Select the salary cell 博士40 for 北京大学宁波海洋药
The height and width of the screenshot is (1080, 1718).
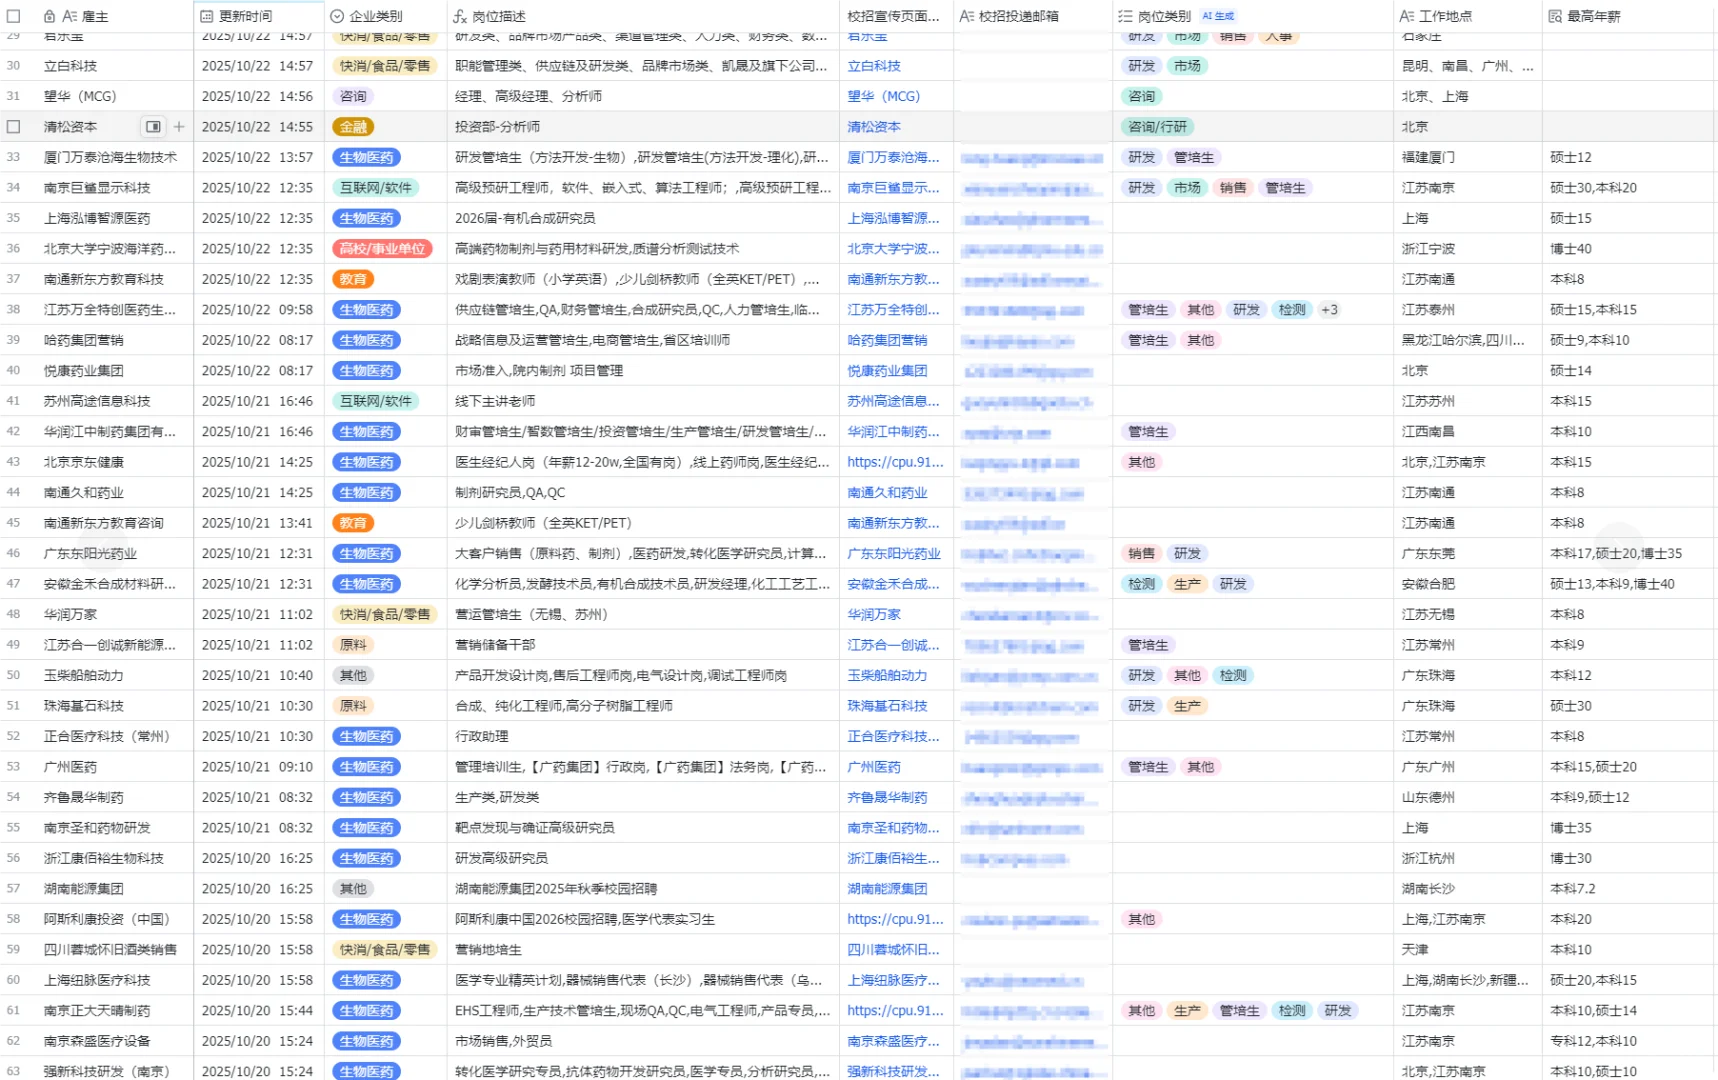[1630, 249]
